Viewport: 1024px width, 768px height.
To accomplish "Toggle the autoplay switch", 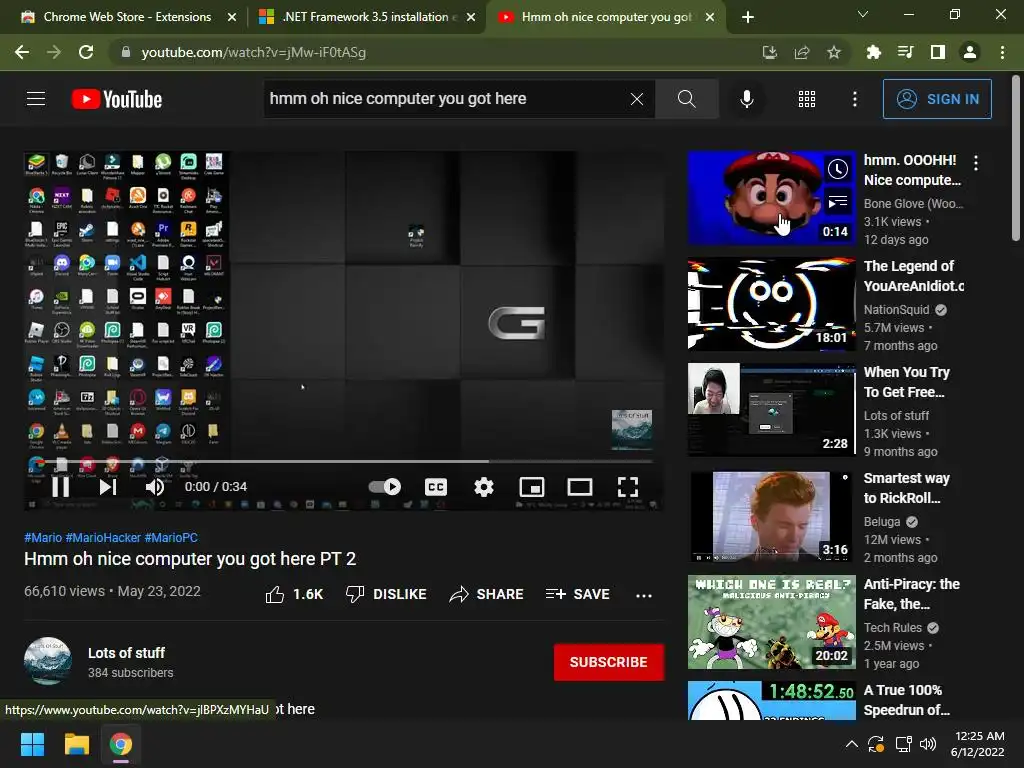I will click(x=385, y=487).
